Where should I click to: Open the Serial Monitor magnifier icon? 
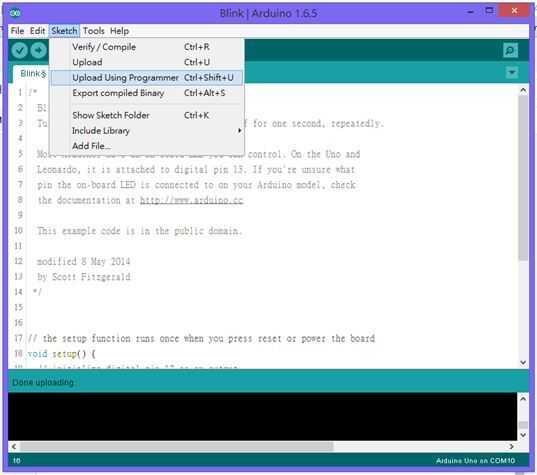pyautogui.click(x=510, y=51)
